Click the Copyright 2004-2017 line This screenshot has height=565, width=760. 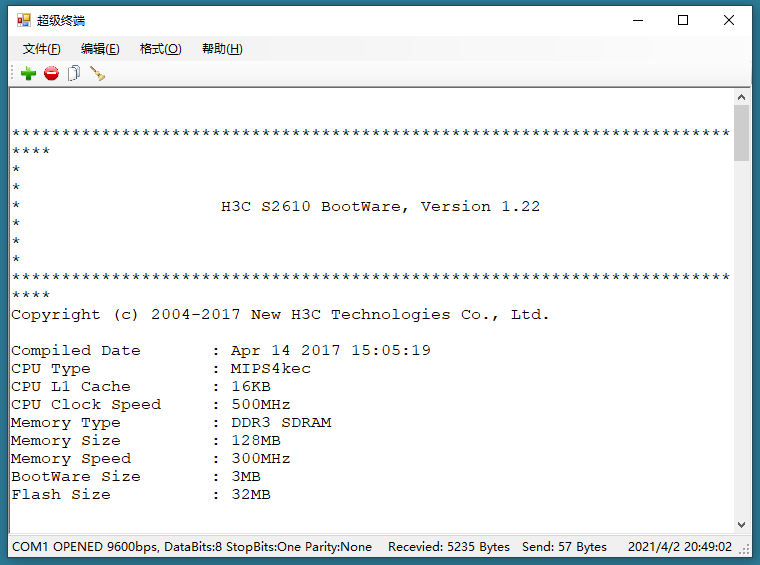point(280,315)
